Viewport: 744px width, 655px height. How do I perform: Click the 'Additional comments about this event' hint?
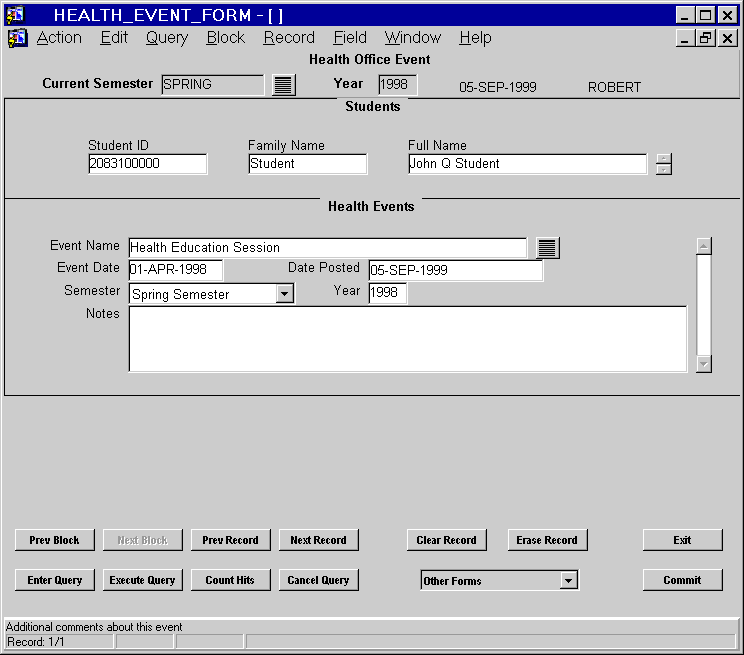(x=94, y=627)
